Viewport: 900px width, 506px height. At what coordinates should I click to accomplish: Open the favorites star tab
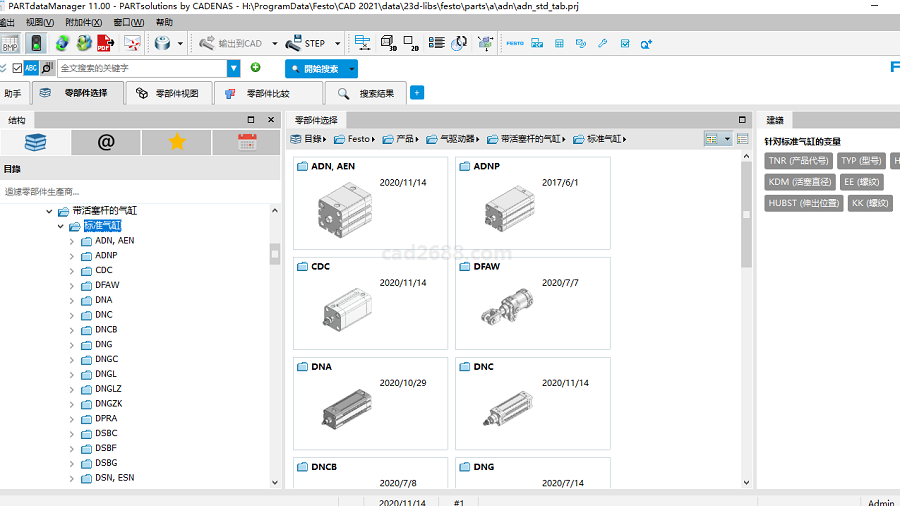[177, 142]
